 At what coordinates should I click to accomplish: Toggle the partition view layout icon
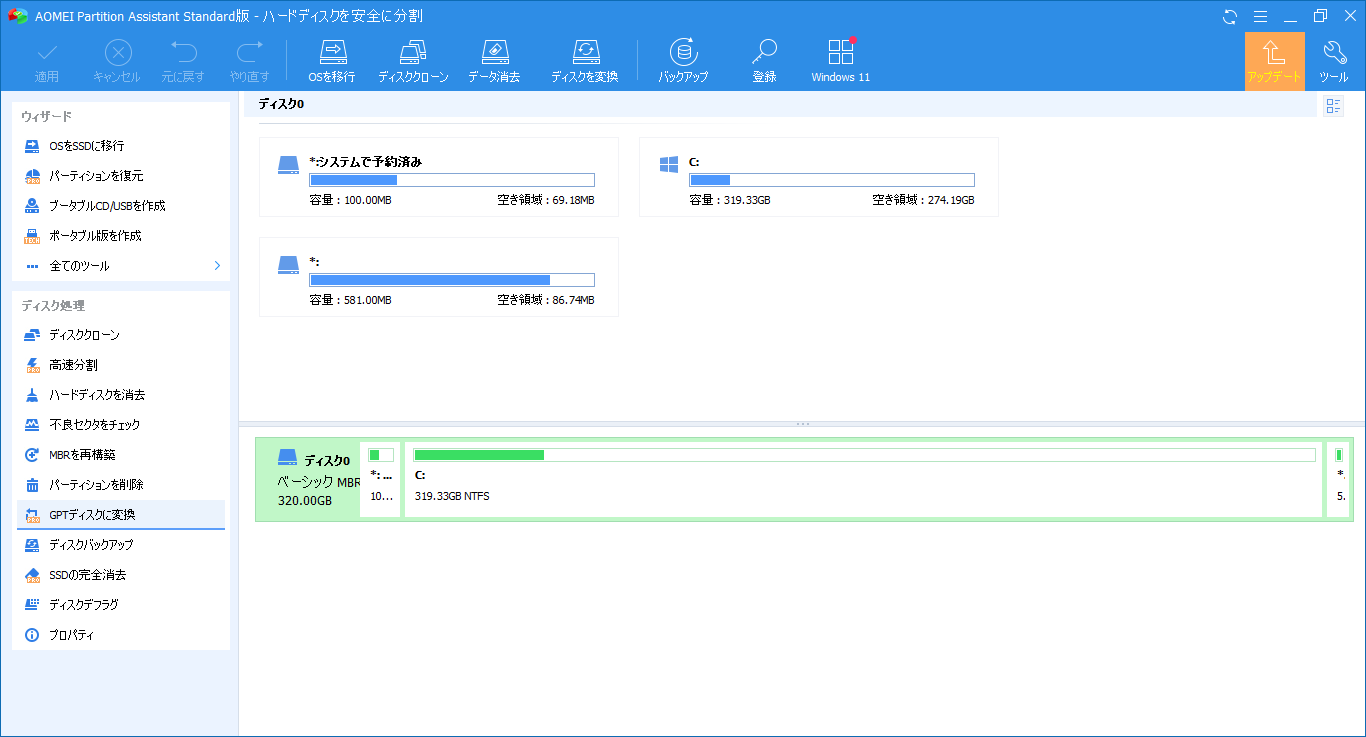[1333, 106]
